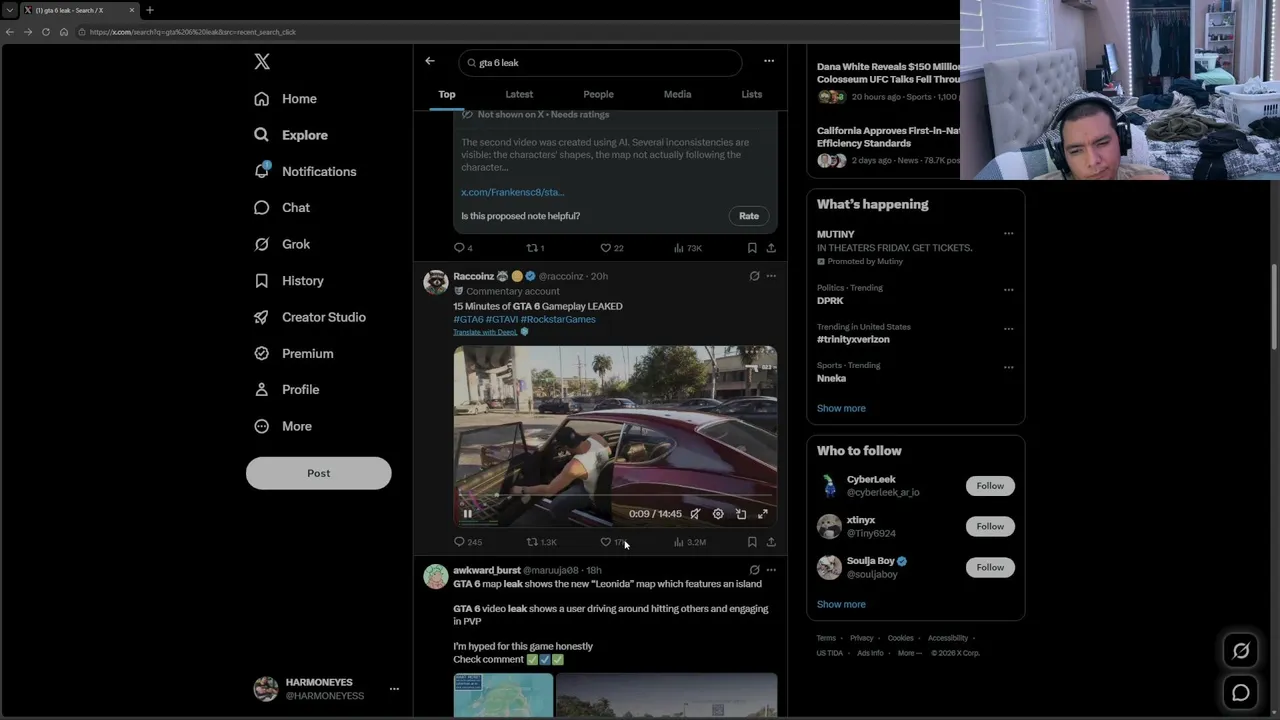Open Explore in the sidebar
1280x720 pixels.
[x=291, y=135]
